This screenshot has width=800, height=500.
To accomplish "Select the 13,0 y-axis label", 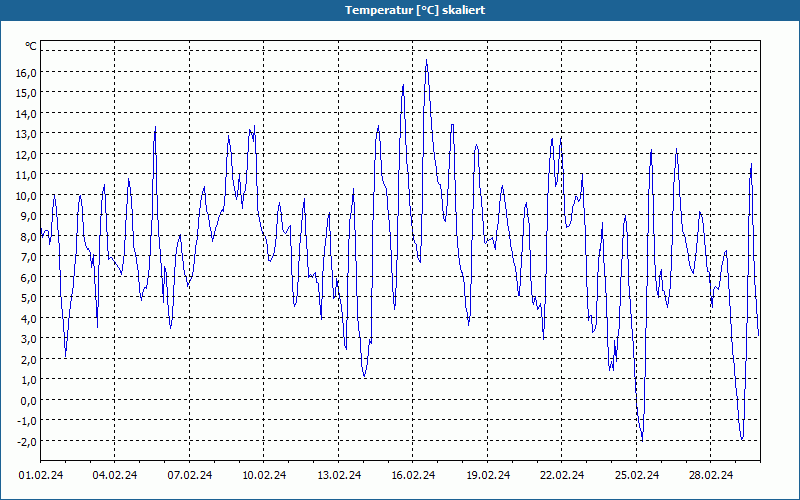I will click(x=26, y=134).
